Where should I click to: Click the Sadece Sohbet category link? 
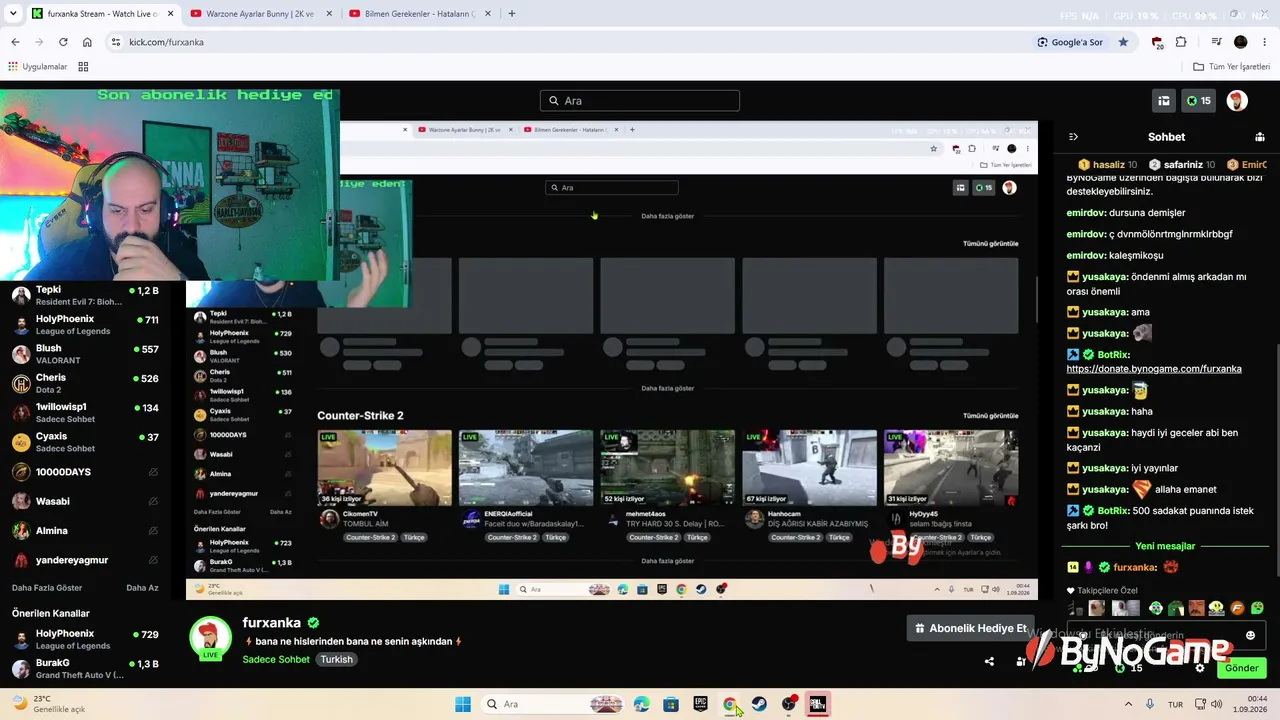click(x=276, y=660)
